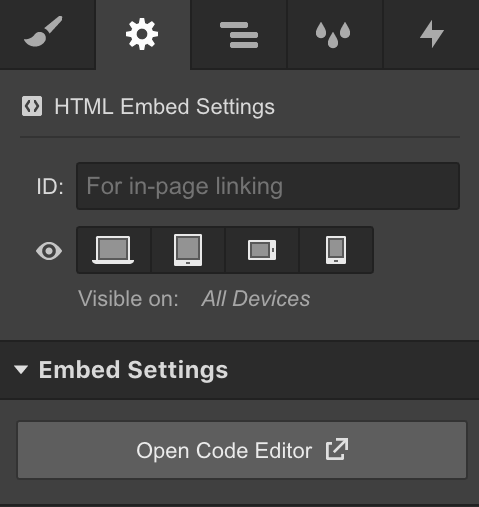The height and width of the screenshot is (507, 479).
Task: Open the Navigator stacked-lines tab
Action: 239,34
